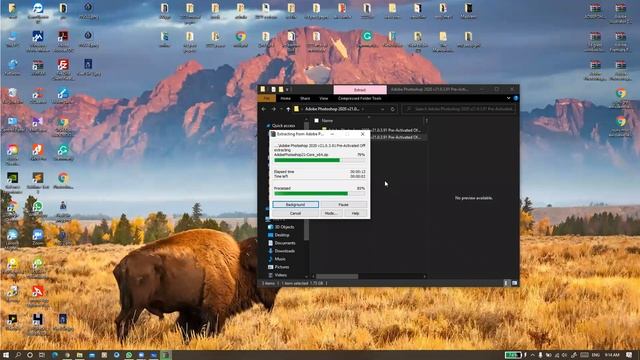The height and width of the screenshot is (360, 640).
Task: Click Explorer title bar folder icon
Action: pos(263,89)
